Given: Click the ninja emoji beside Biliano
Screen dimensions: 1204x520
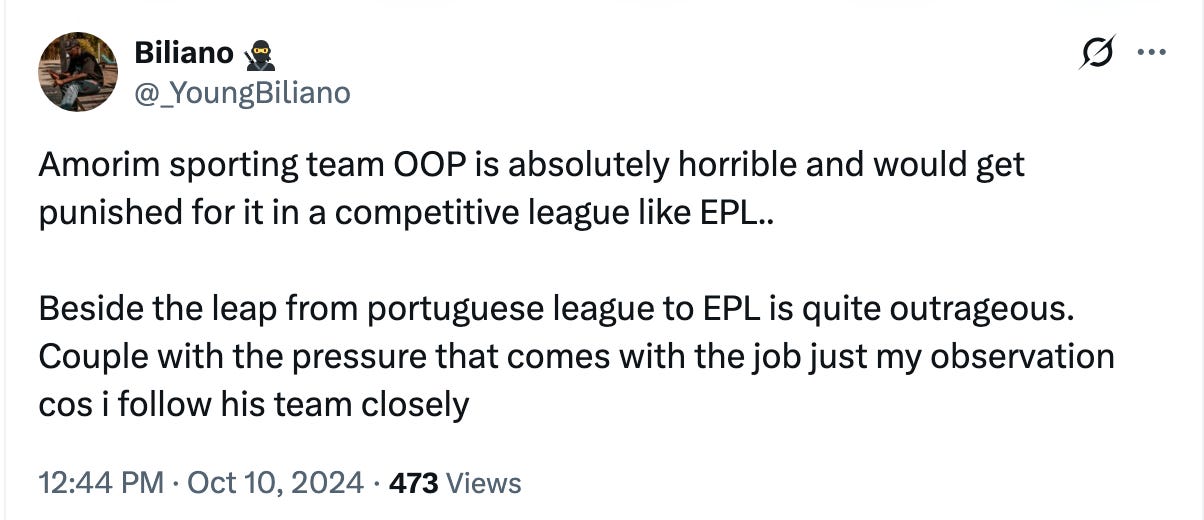Looking at the screenshot, I should tap(259, 52).
